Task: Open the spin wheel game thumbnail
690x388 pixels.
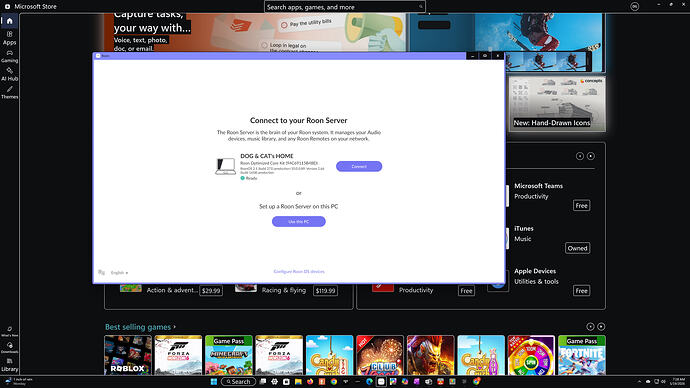Action: [x=531, y=355]
